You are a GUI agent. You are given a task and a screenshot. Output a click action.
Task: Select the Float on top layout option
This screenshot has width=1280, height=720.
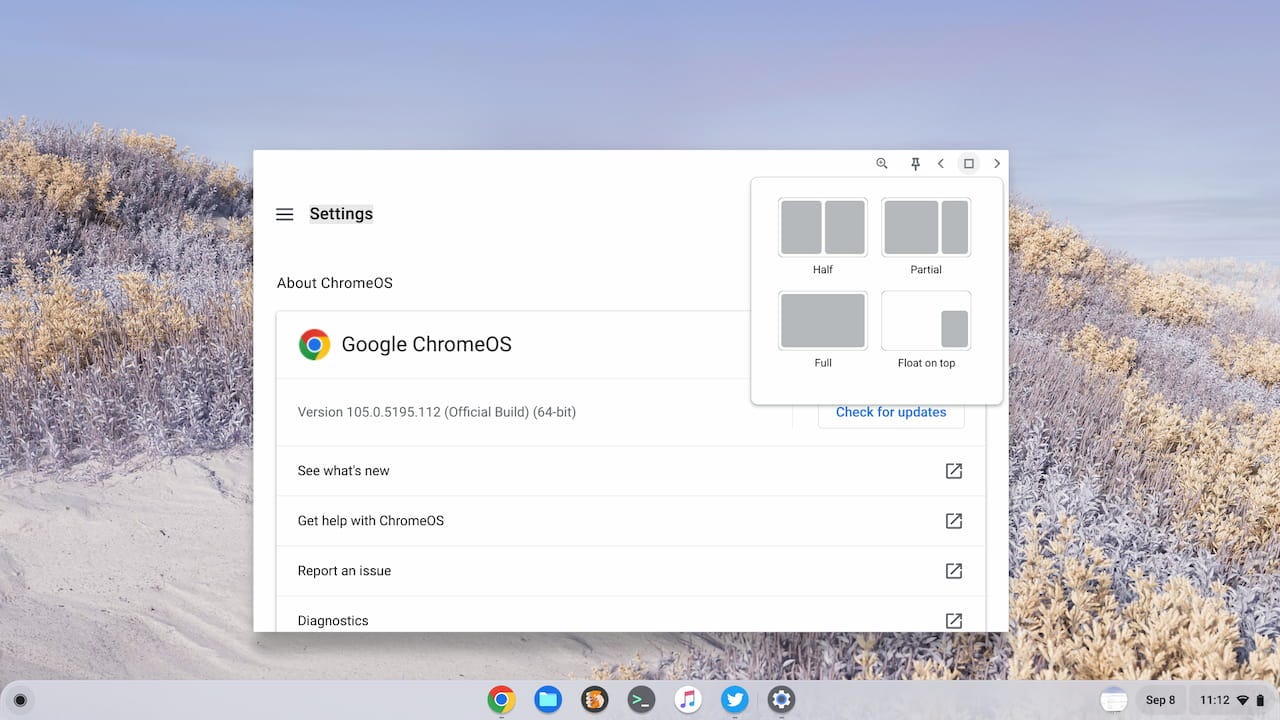pos(926,320)
